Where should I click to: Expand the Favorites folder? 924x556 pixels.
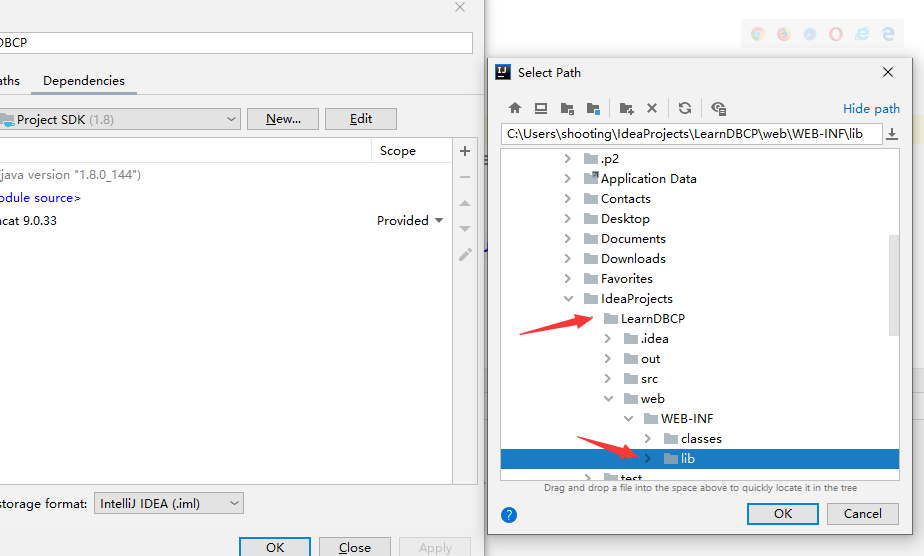click(x=567, y=279)
